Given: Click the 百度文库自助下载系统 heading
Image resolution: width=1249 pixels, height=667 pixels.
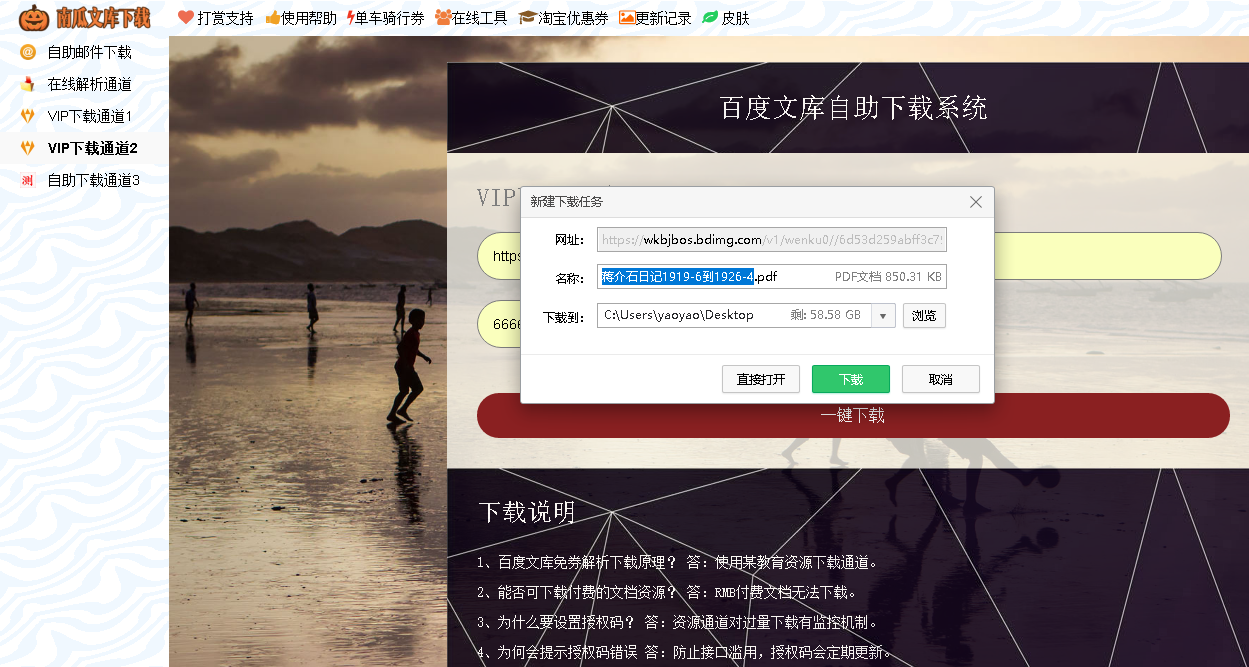Looking at the screenshot, I should click(853, 108).
